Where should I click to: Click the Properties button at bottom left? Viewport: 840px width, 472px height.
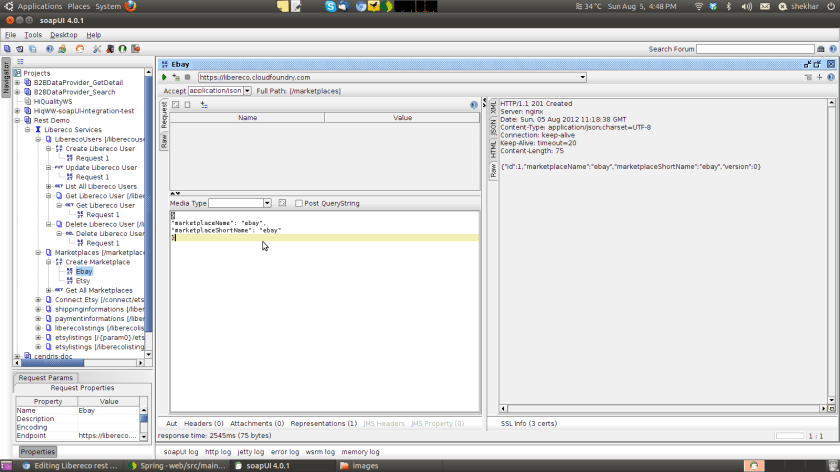[x=38, y=451]
